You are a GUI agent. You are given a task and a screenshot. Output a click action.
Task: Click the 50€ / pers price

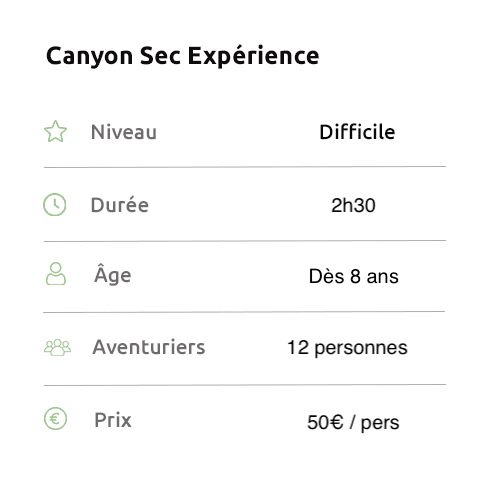pos(353,423)
